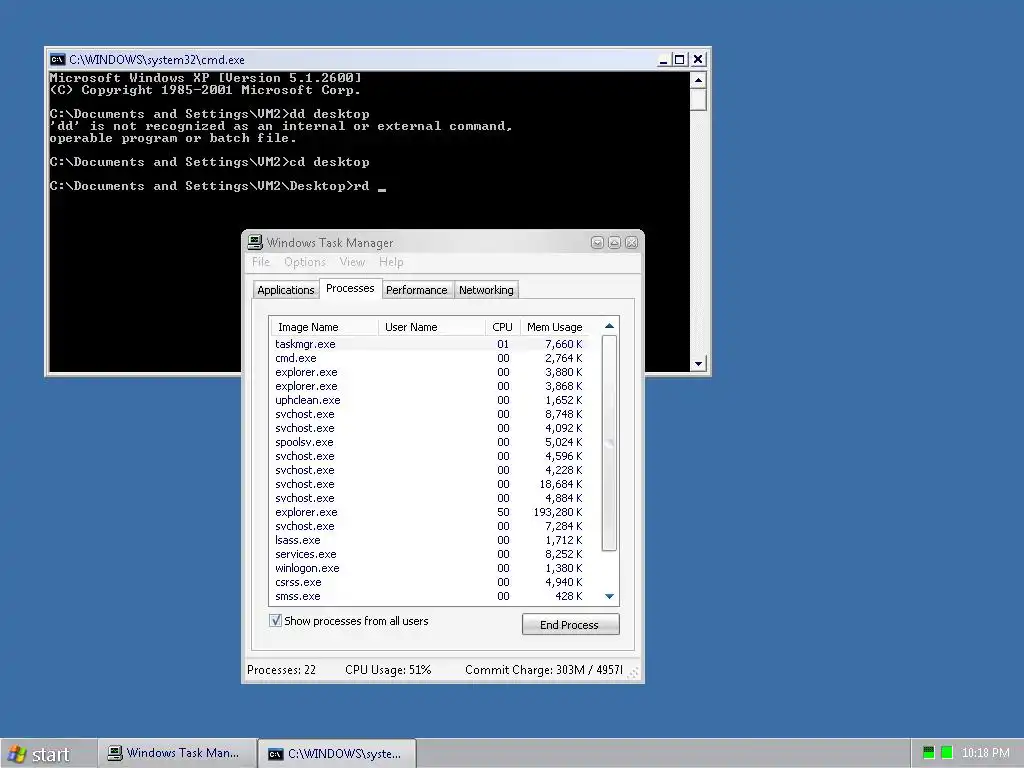This screenshot has height=768, width=1024.
Task: Select the spoolsv.exe process
Action: (429, 442)
